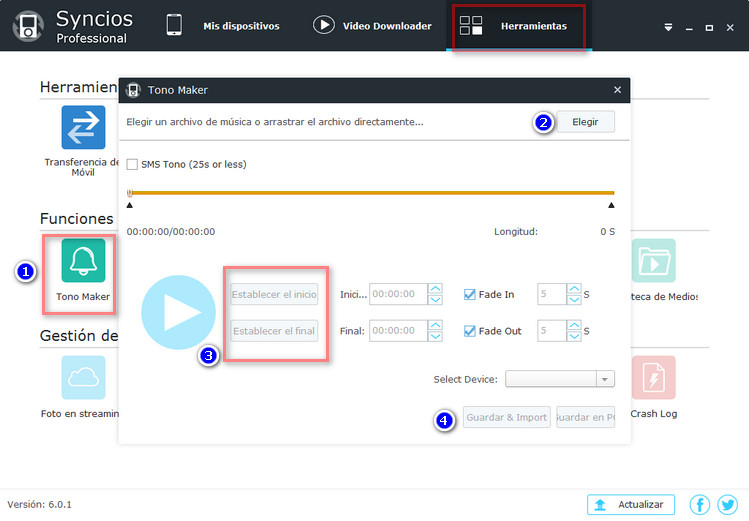Viewport: 749px width, 521px height.
Task: Click Establecer el inicio button
Action: click(x=274, y=294)
